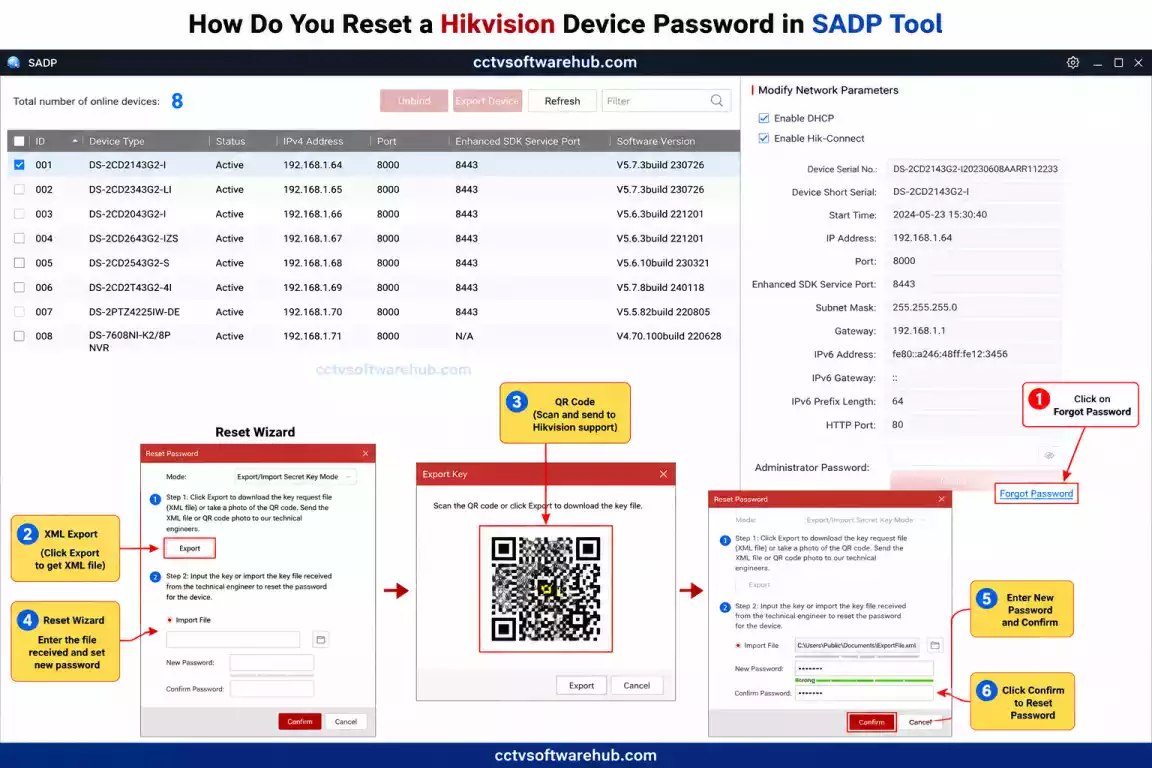Click the Status column header
Screen dimensions: 1152x768
[231, 141]
